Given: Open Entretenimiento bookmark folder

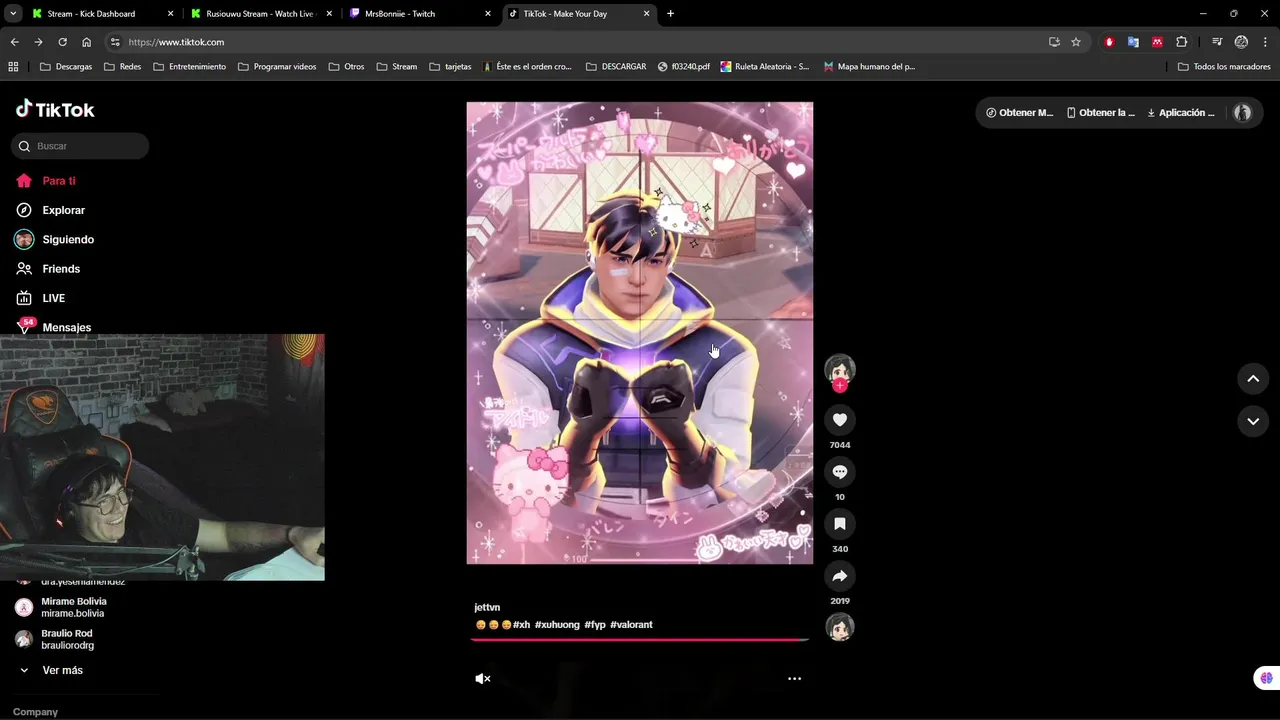Looking at the screenshot, I should pos(189,67).
